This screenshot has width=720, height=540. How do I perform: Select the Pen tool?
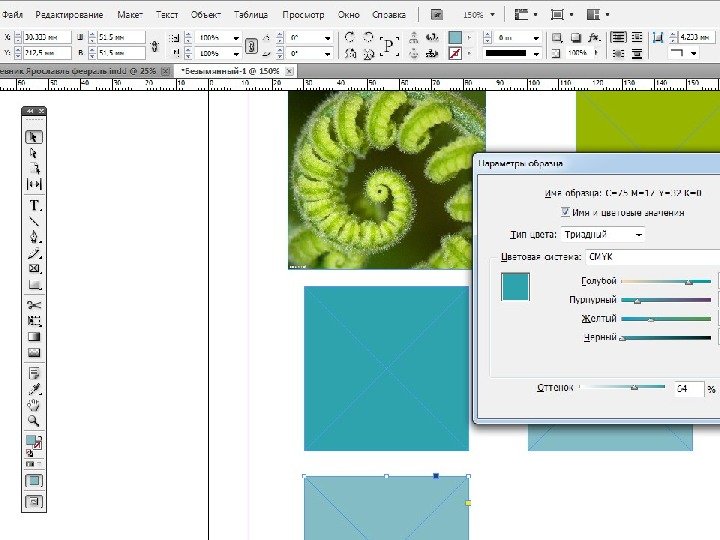(x=34, y=237)
